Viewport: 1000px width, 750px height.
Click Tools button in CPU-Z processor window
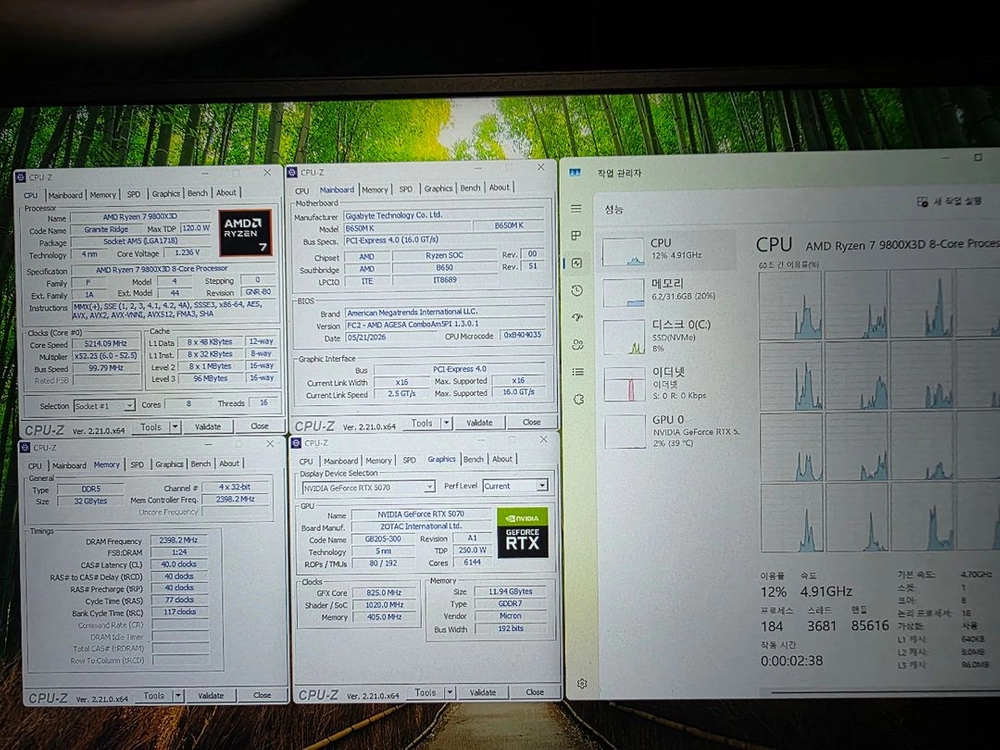151,427
